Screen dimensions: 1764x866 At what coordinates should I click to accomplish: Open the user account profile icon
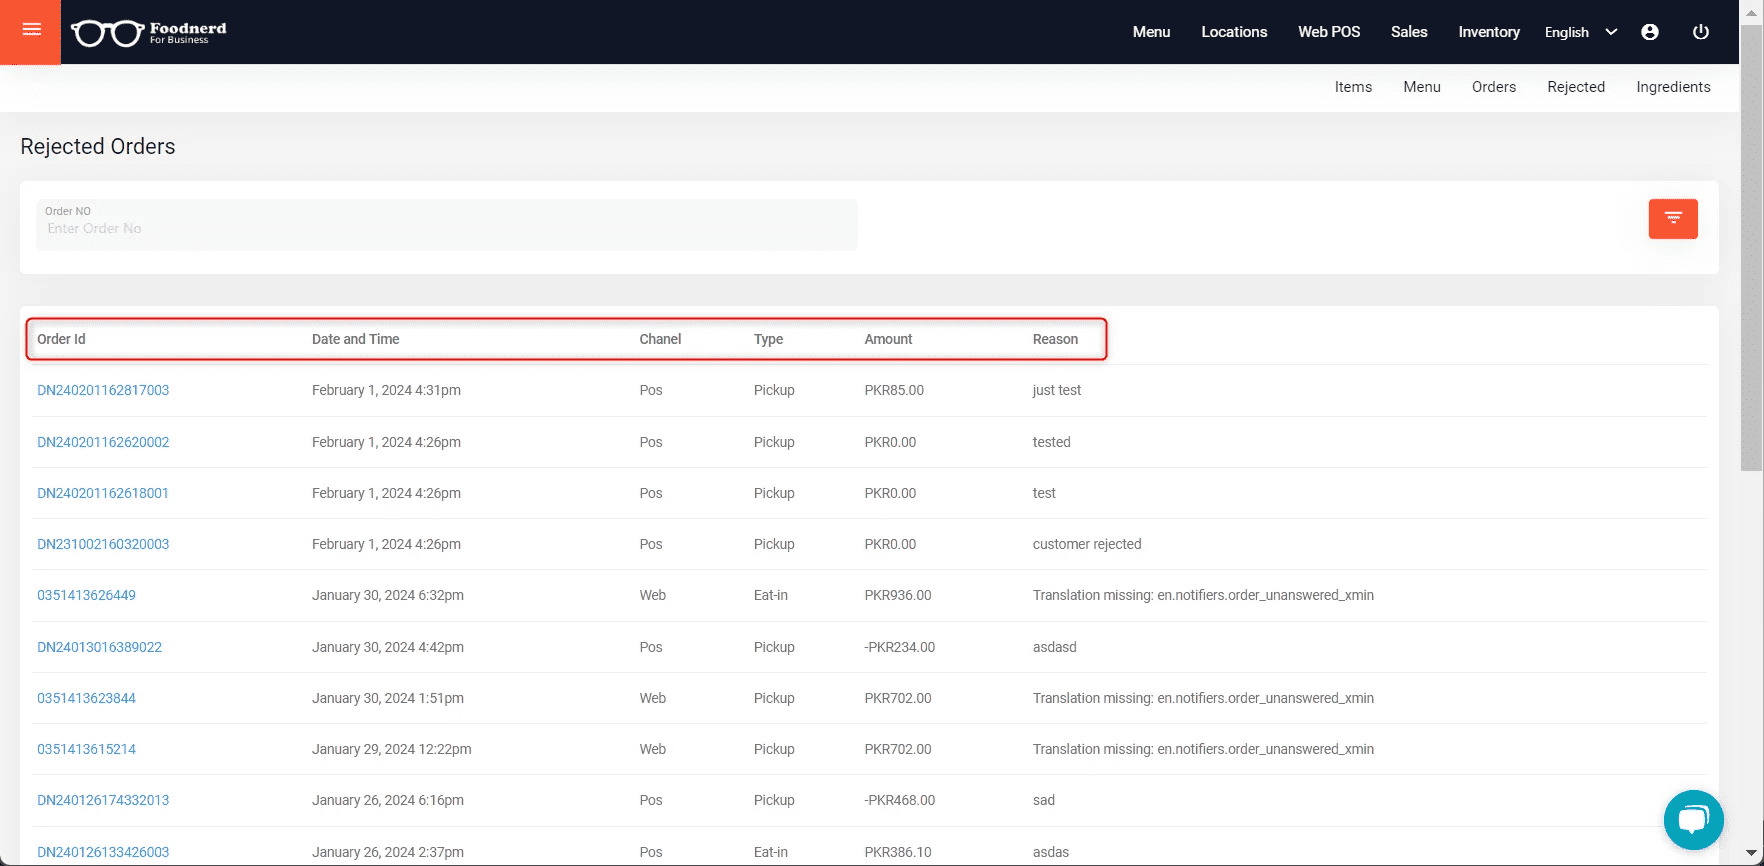pyautogui.click(x=1650, y=32)
